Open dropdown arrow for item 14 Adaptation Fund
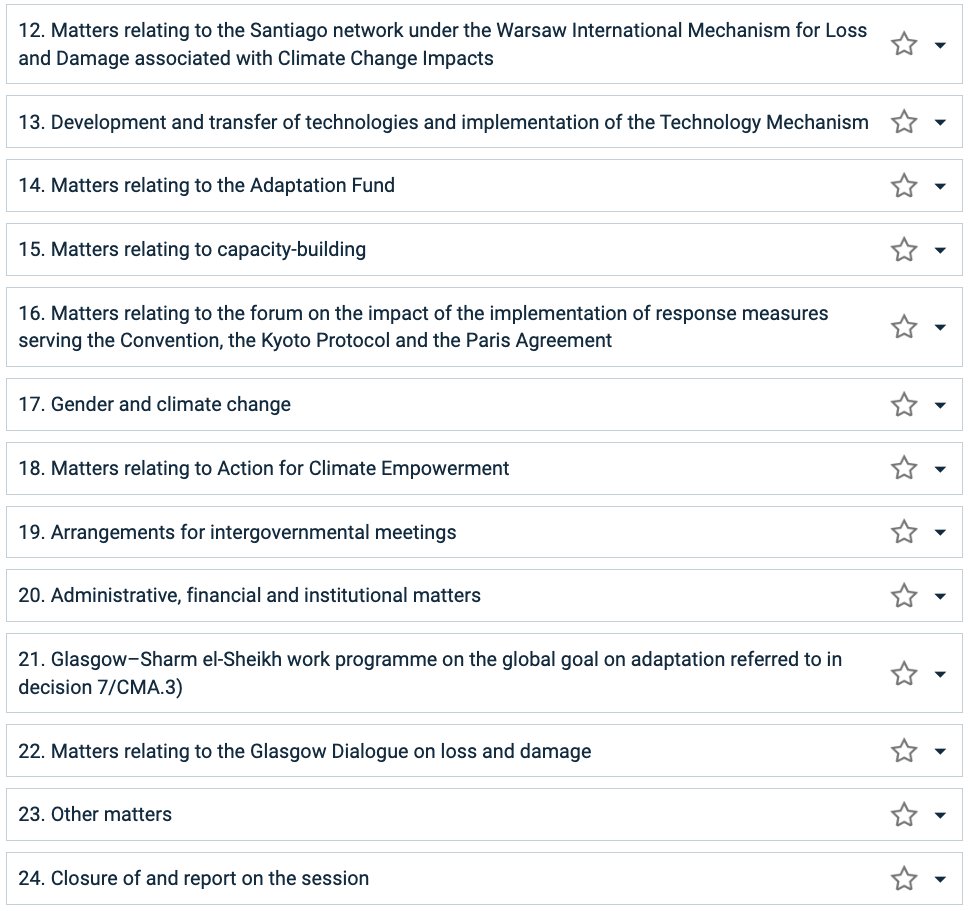The width and height of the screenshot is (974, 911). [x=940, y=186]
